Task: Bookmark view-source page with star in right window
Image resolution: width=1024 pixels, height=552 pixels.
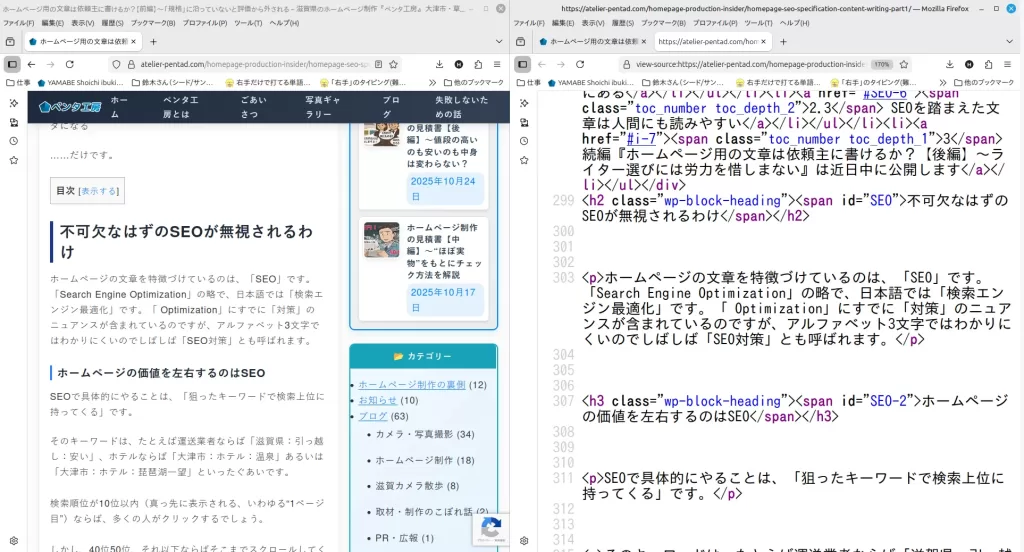Action: [x=904, y=64]
